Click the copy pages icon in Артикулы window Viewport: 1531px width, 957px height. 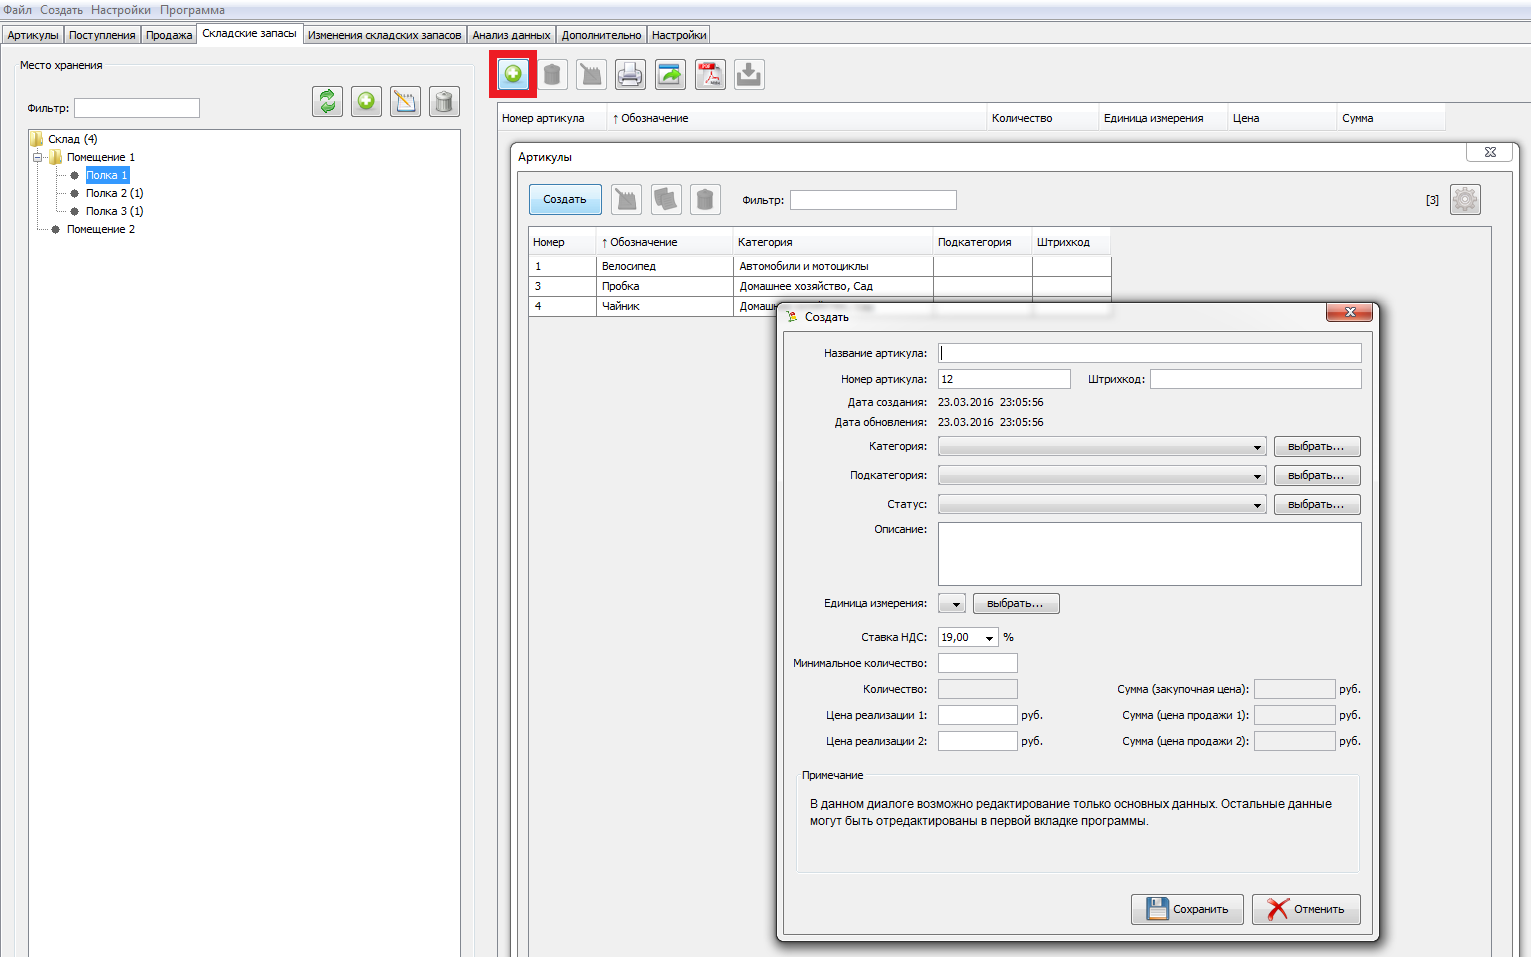click(x=666, y=199)
